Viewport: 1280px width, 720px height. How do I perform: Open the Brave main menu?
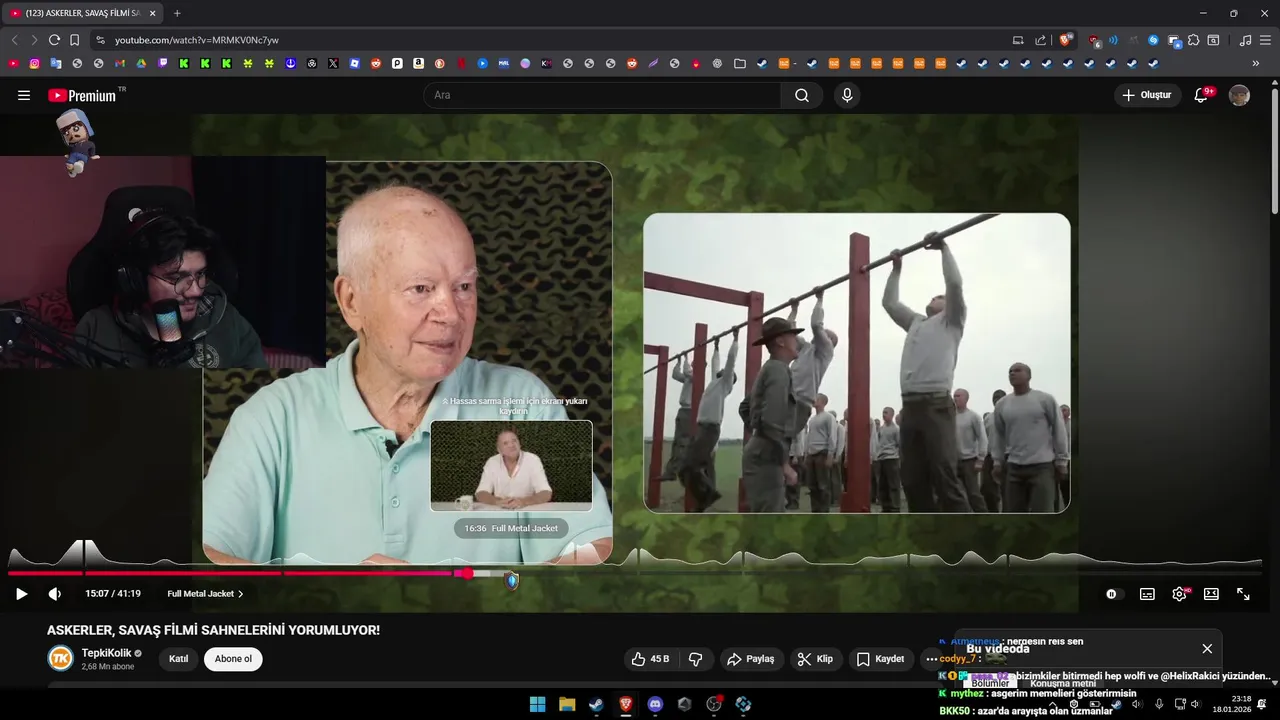(x=1266, y=40)
